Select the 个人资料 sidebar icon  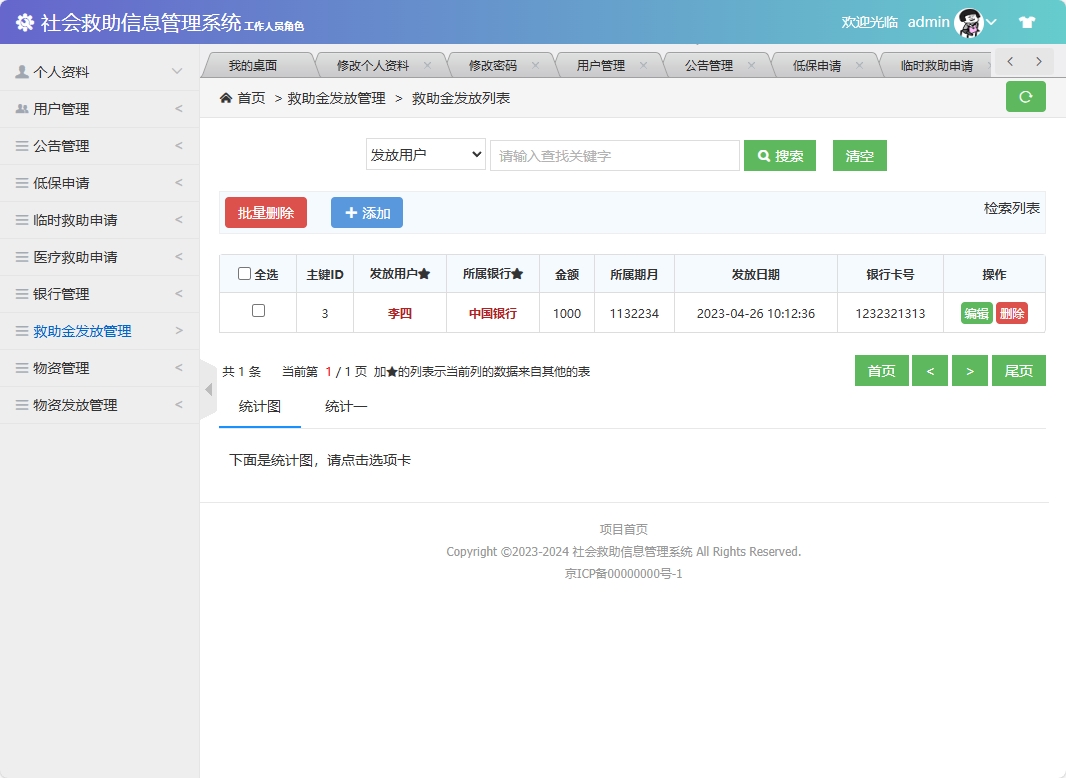tap(23, 71)
